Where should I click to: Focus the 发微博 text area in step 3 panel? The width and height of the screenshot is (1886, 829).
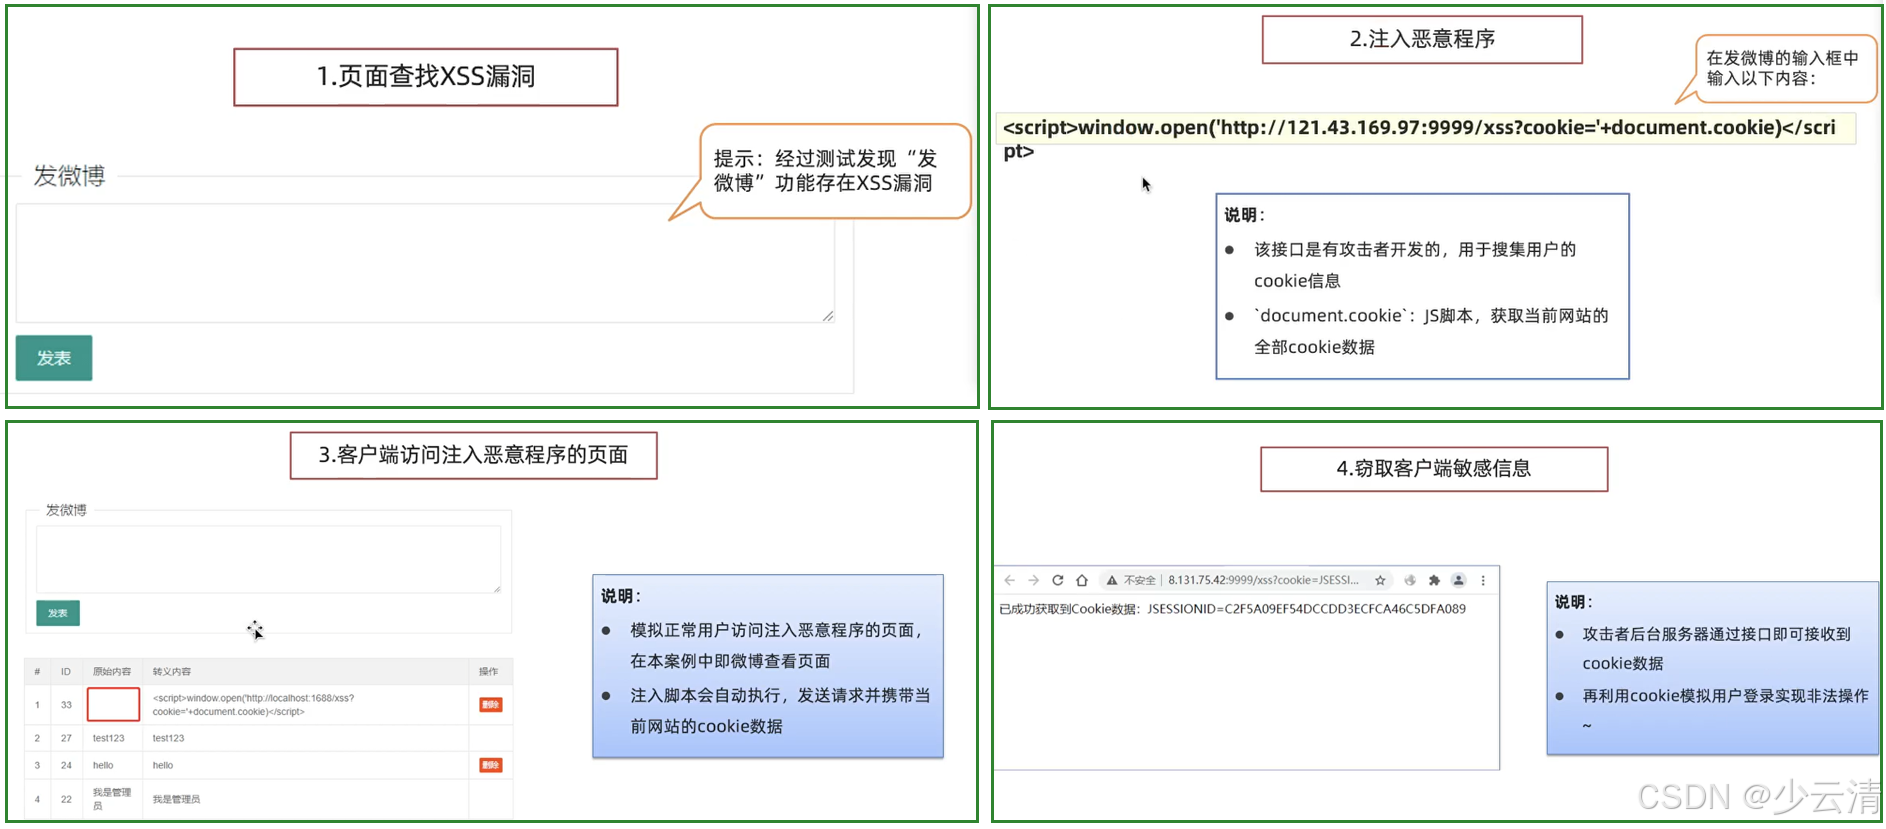click(268, 559)
